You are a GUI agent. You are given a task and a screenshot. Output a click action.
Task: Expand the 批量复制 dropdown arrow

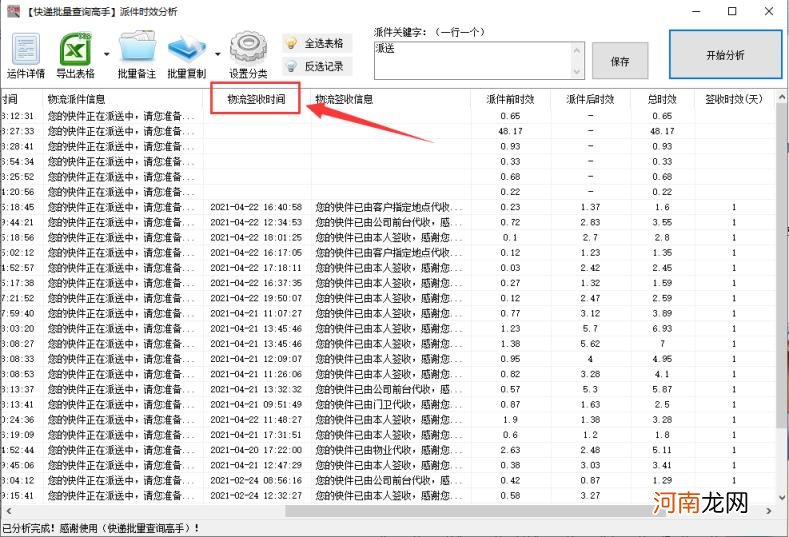[x=218, y=54]
